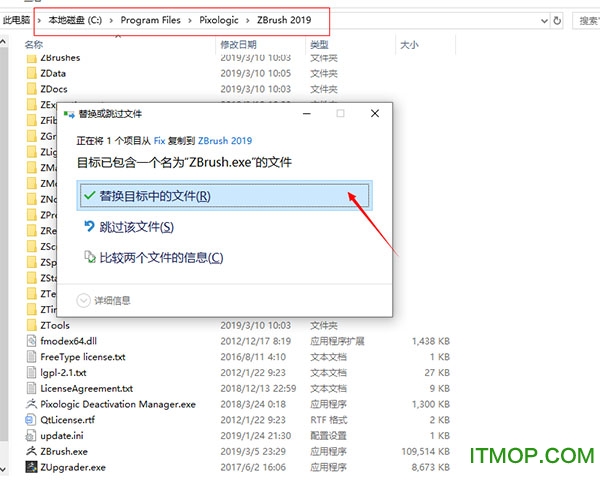Click the blue skip arrow icon

pyautogui.click(x=89, y=226)
